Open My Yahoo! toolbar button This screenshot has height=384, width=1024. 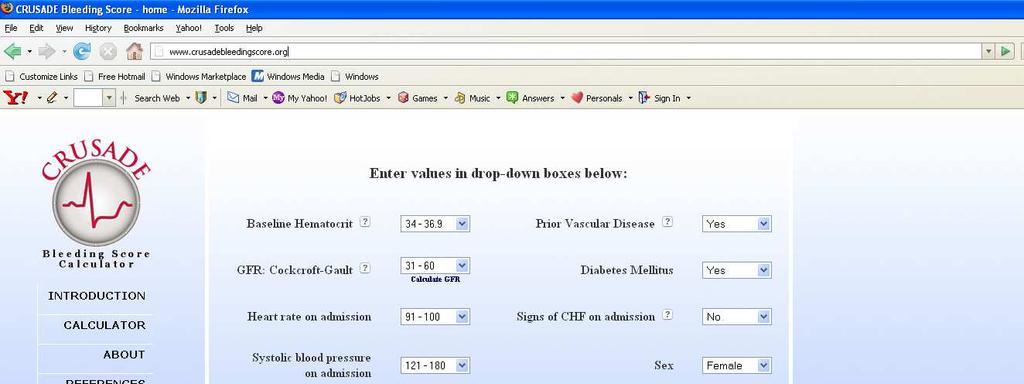tap(300, 98)
